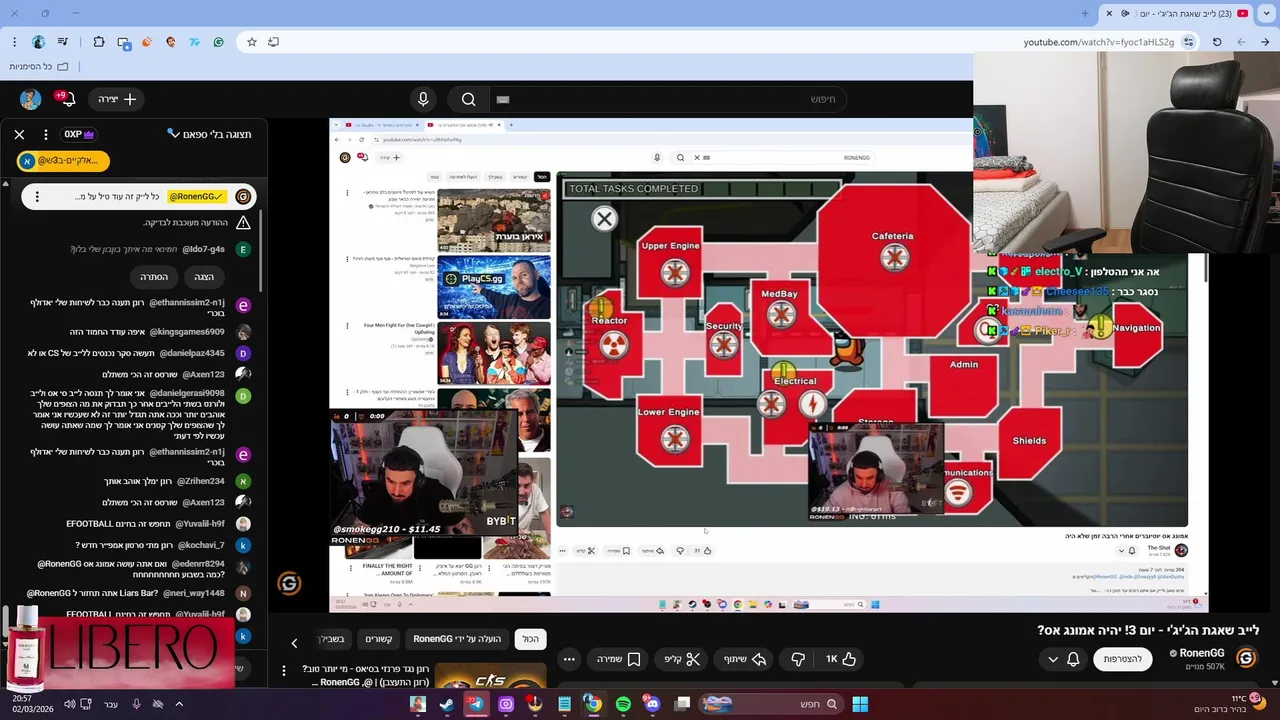Open the site information icon in address bar
Image resolution: width=1280 pixels, height=720 pixels.
1188,42
